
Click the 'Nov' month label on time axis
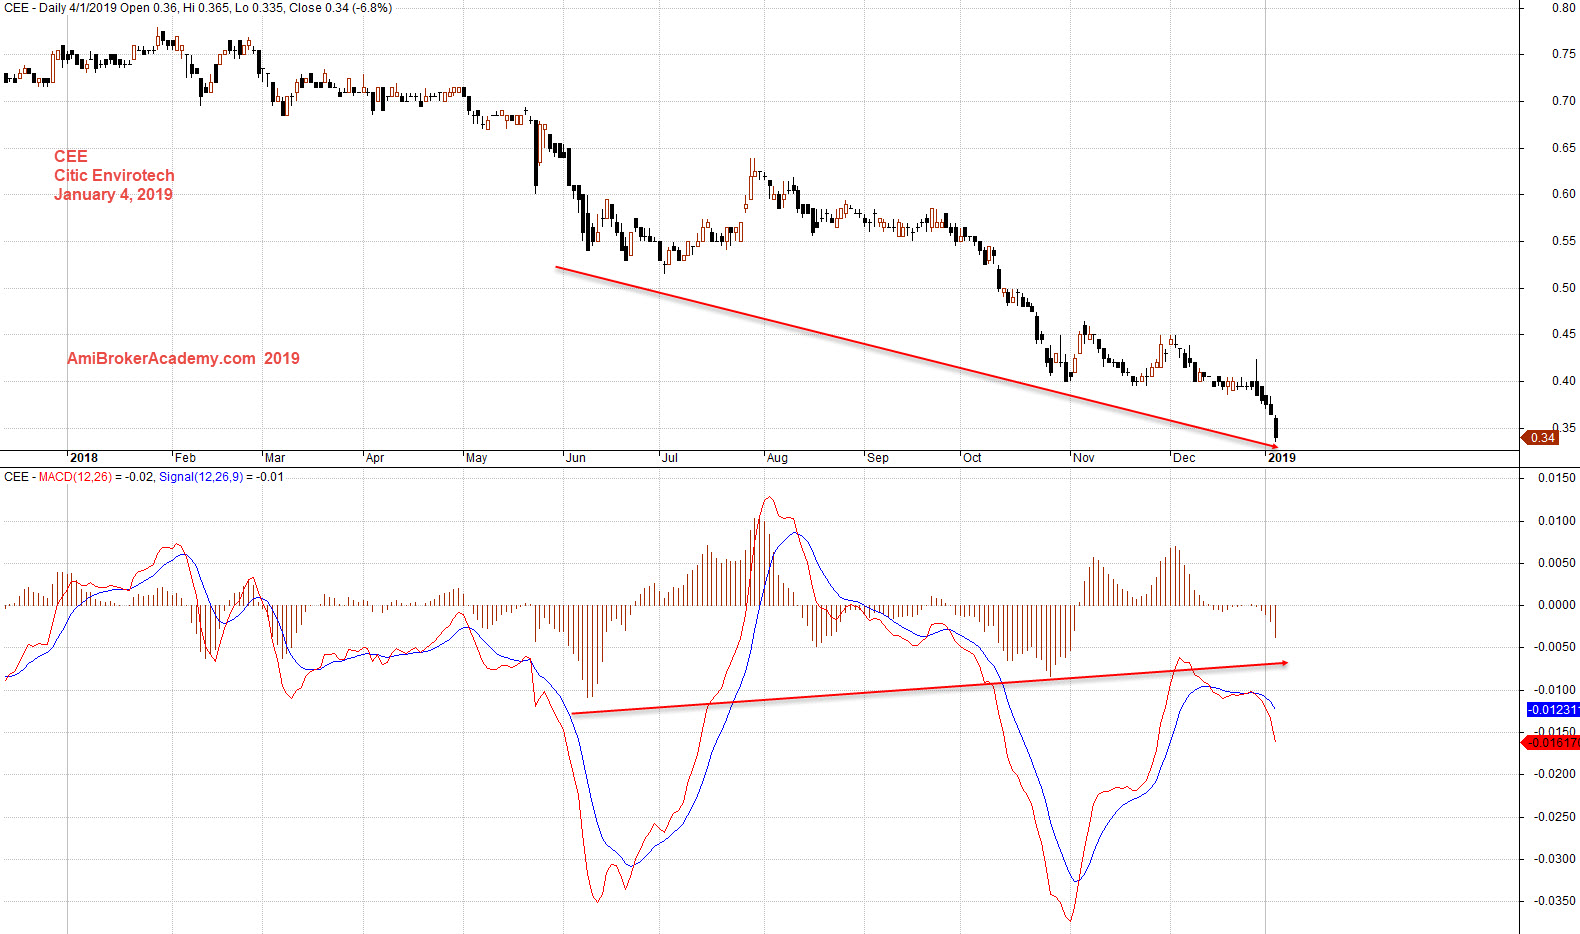click(x=1084, y=458)
